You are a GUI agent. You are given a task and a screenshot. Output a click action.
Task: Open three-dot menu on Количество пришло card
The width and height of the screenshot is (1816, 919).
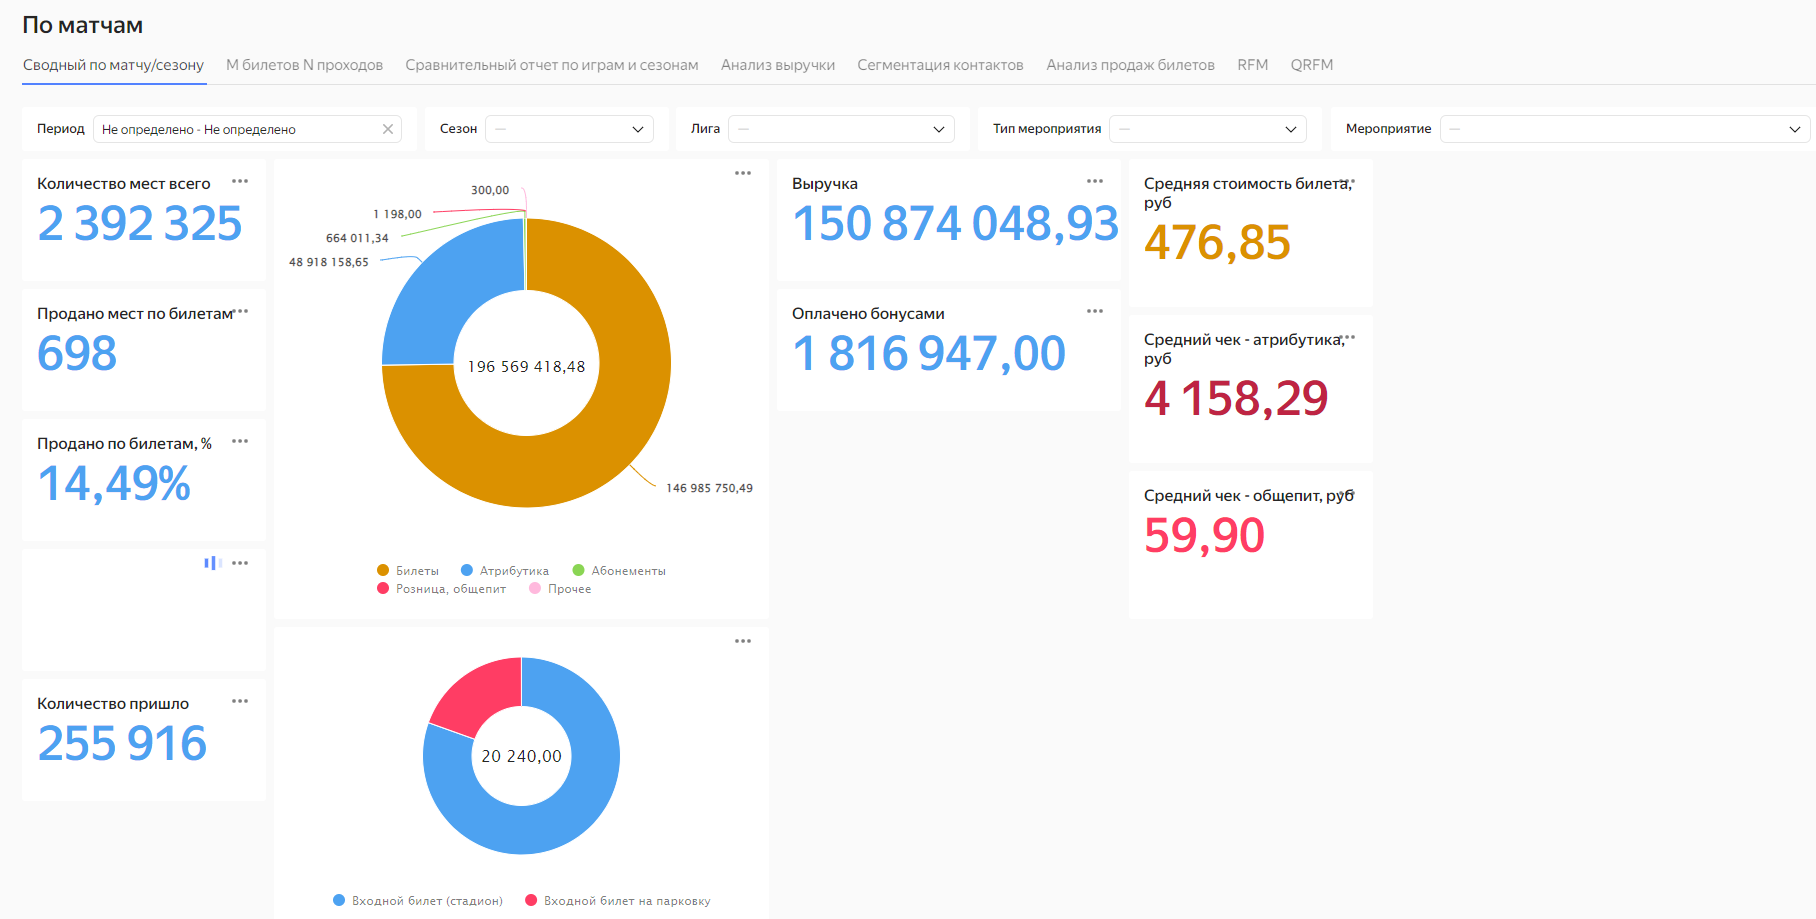coord(240,702)
